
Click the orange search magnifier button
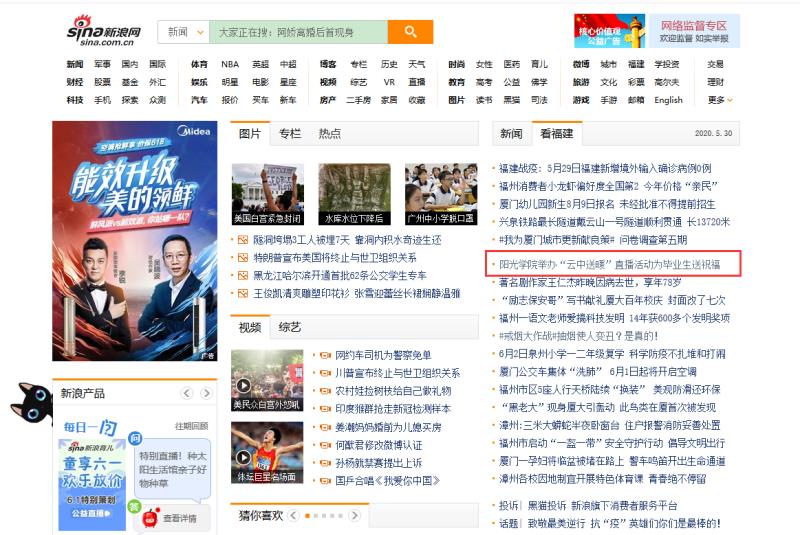click(x=410, y=32)
